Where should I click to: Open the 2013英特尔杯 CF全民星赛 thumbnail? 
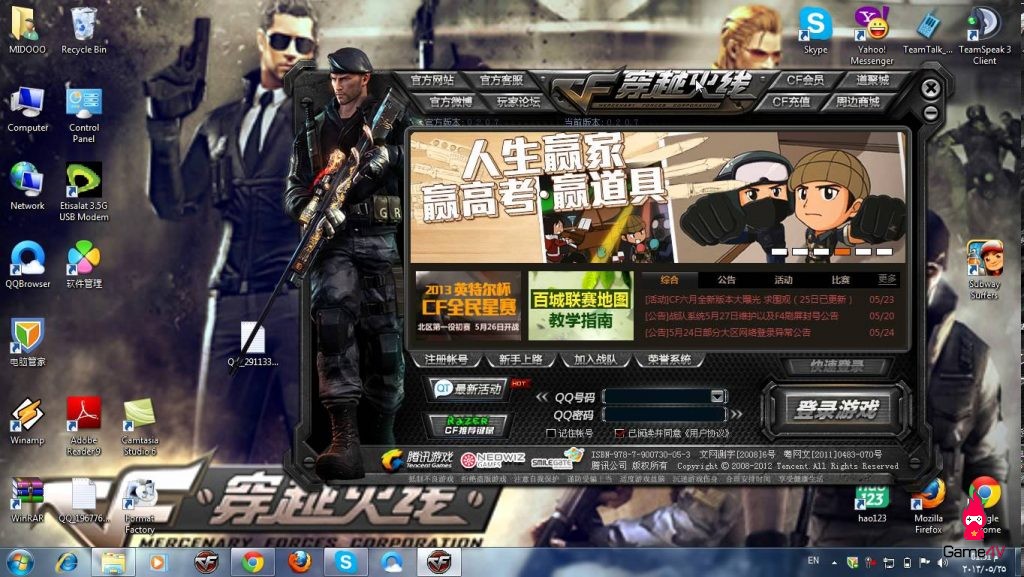(x=468, y=305)
